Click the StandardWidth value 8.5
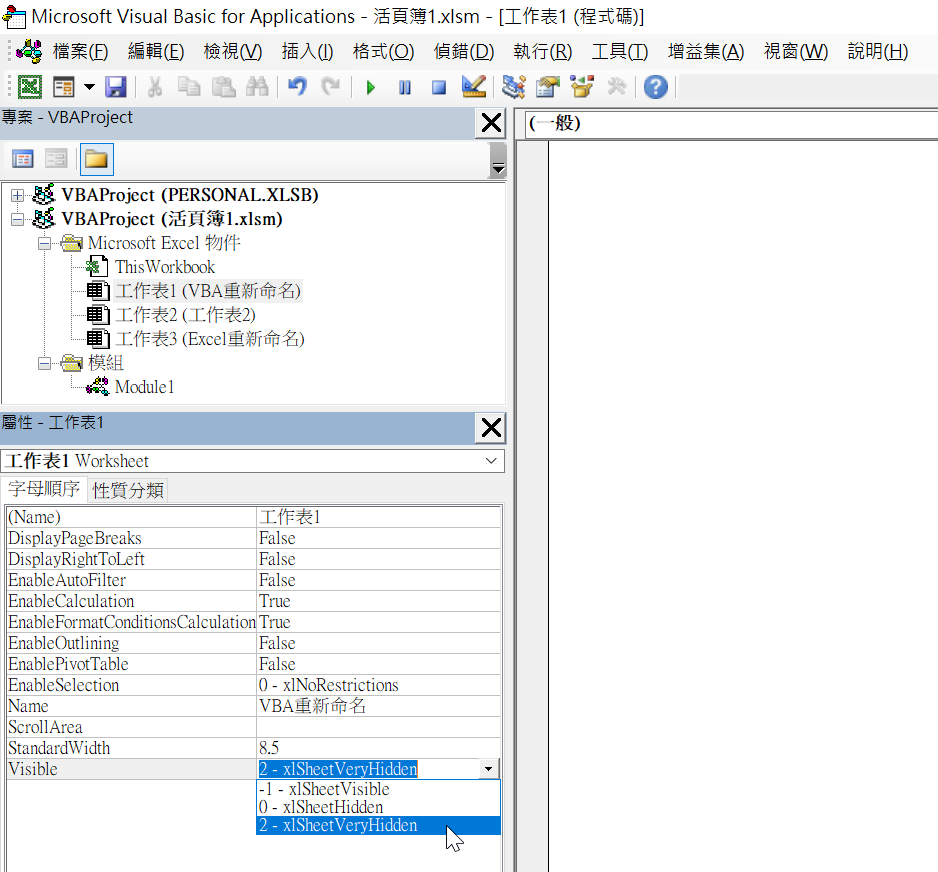This screenshot has width=938, height=872. [379, 748]
